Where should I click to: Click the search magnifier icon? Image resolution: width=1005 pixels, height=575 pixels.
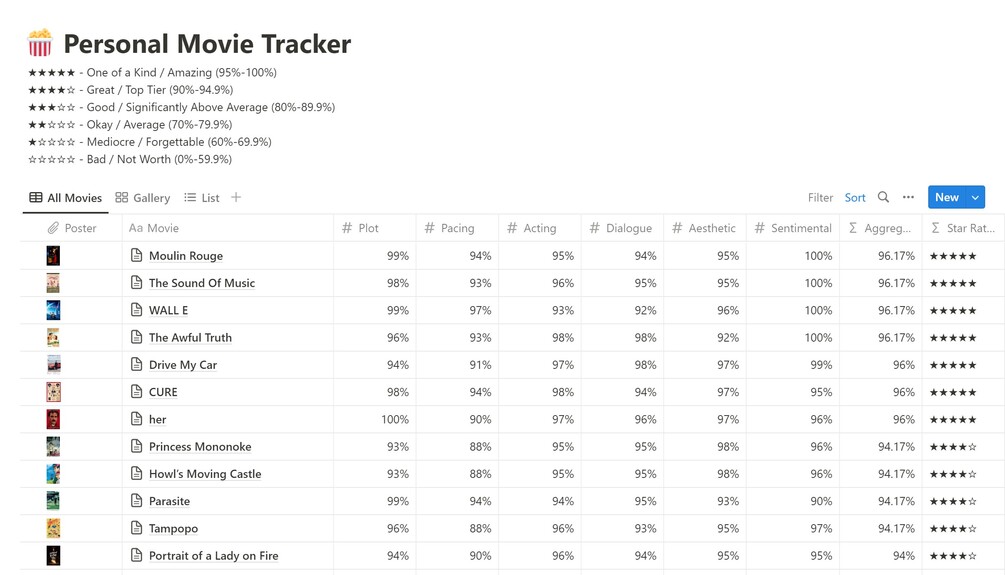pos(883,198)
